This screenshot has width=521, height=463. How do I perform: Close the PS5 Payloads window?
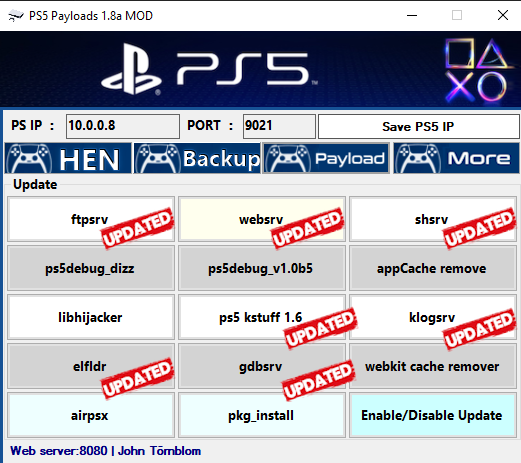[503, 15]
